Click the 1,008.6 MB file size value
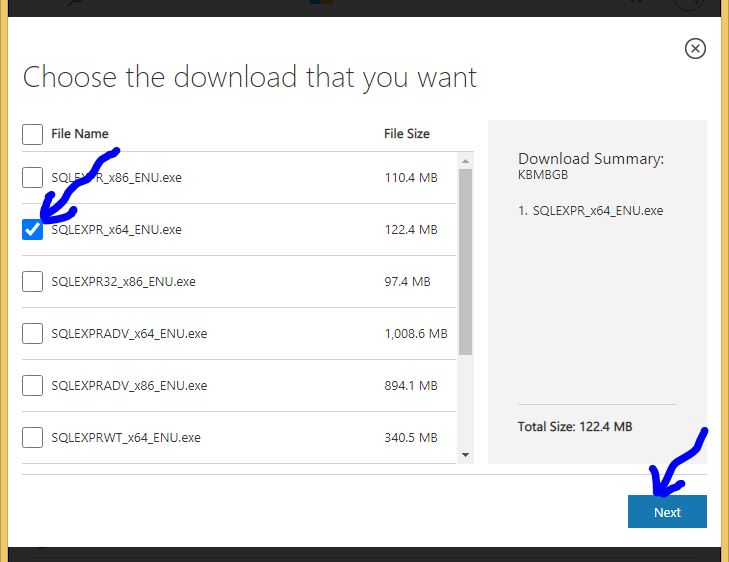729x562 pixels. 415,334
